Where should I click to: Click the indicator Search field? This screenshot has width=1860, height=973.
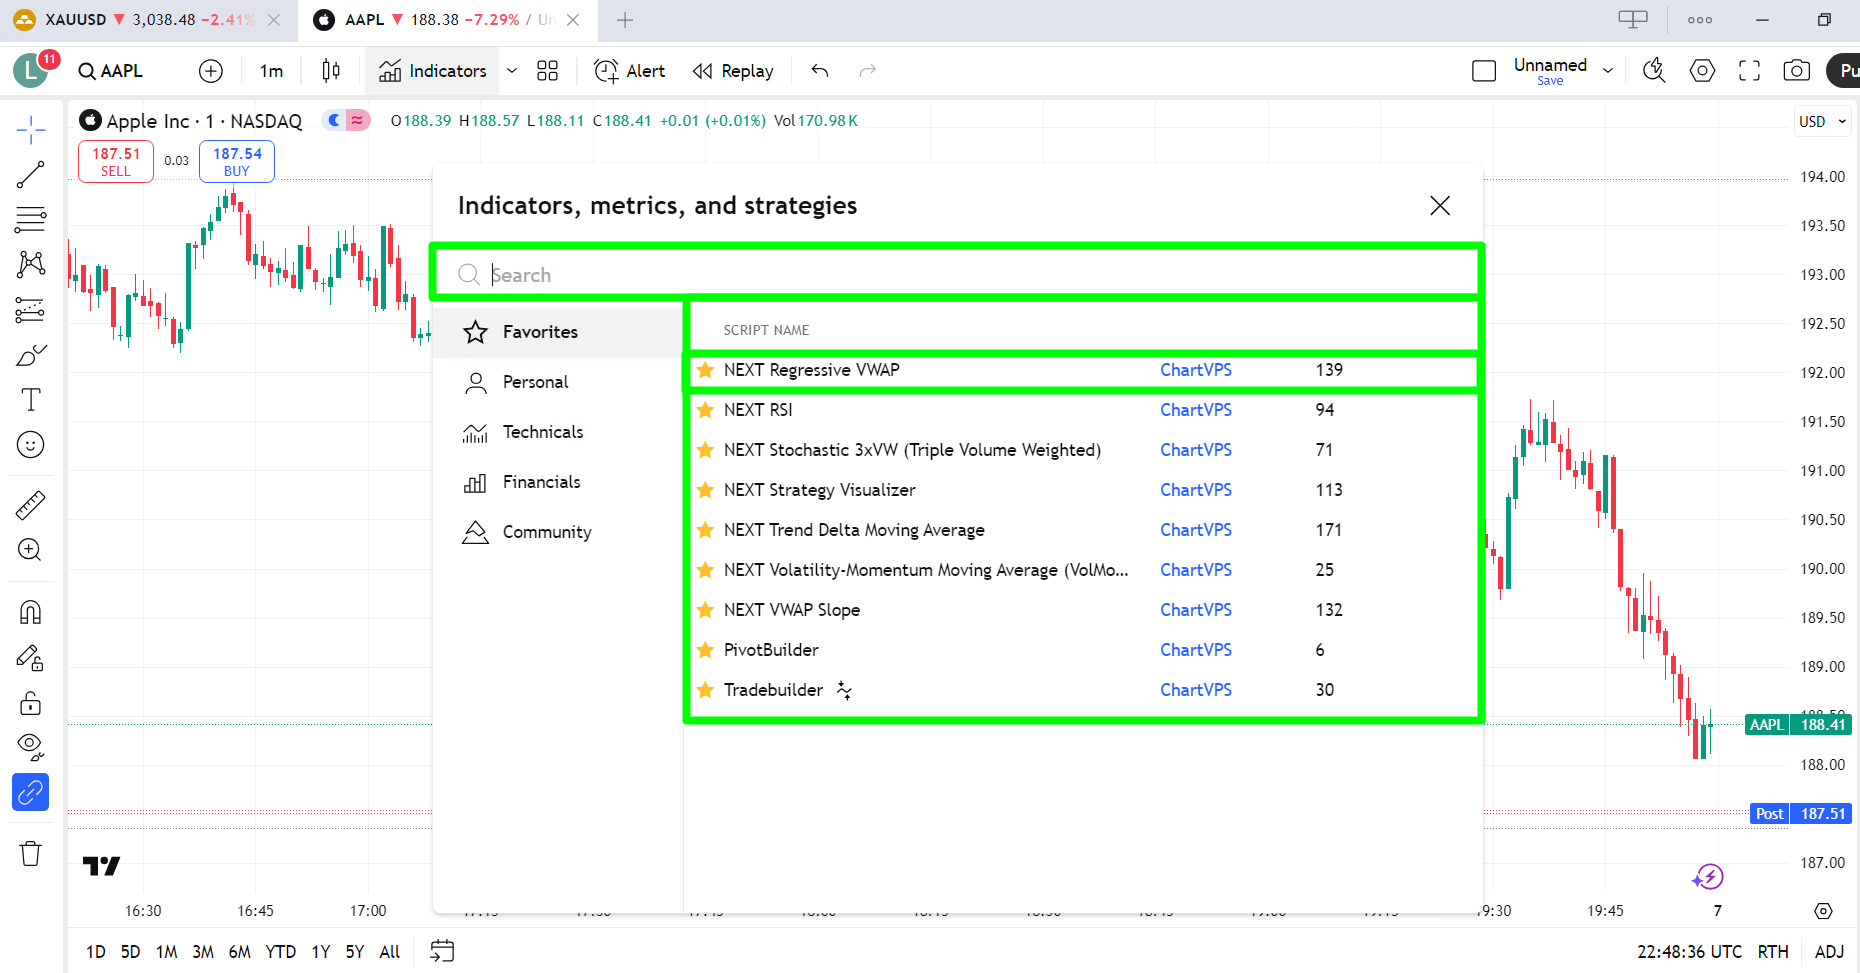pos(960,275)
